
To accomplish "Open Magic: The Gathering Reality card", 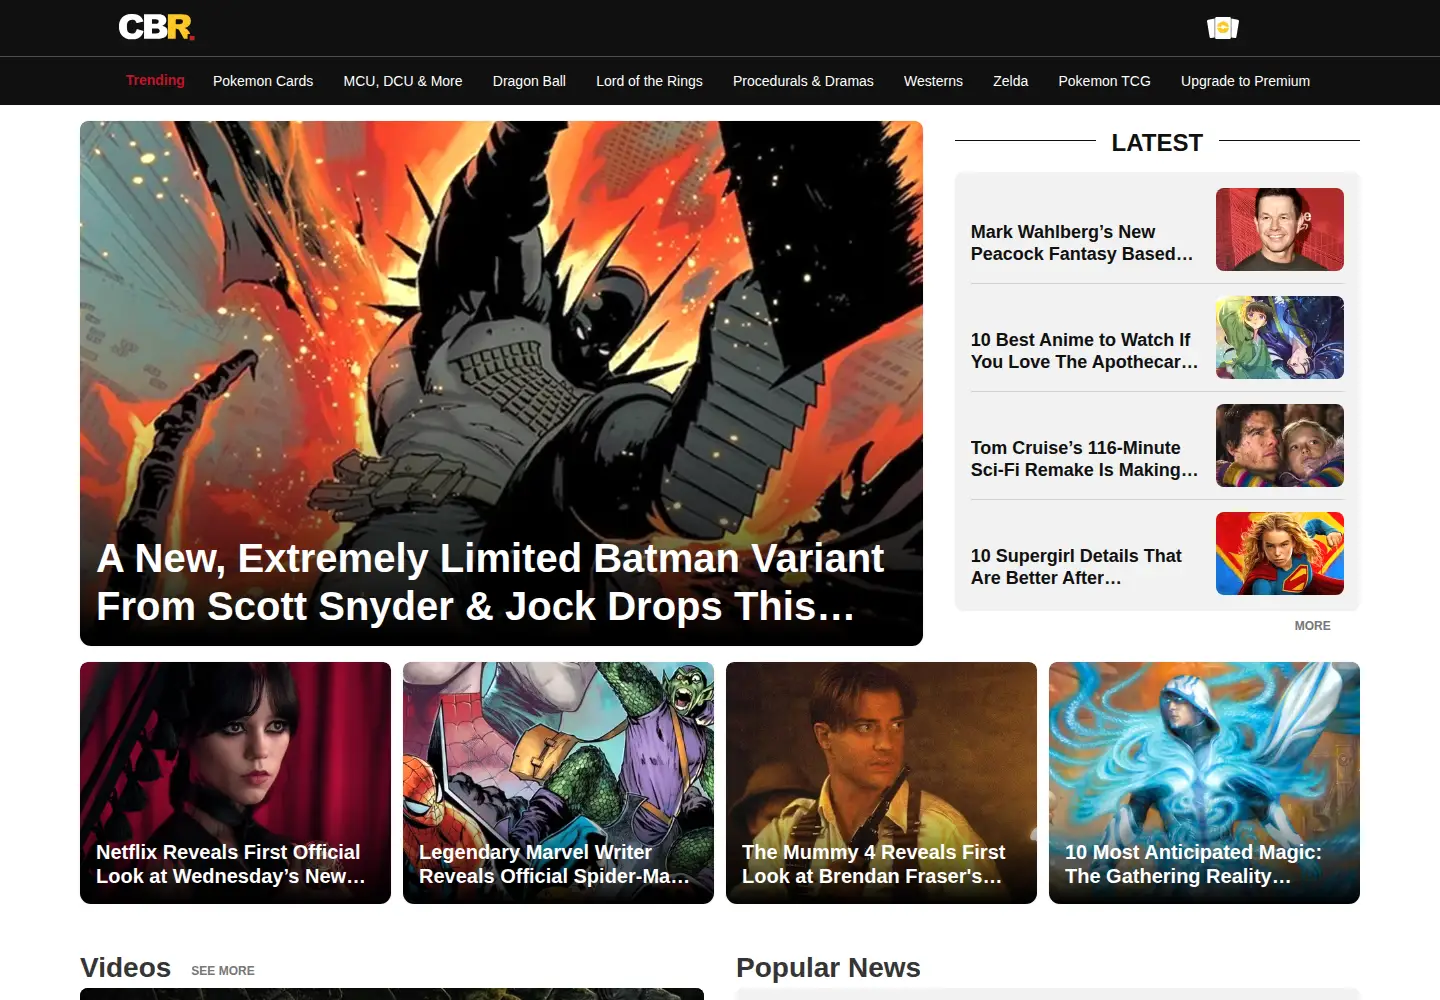I will coord(1204,783).
